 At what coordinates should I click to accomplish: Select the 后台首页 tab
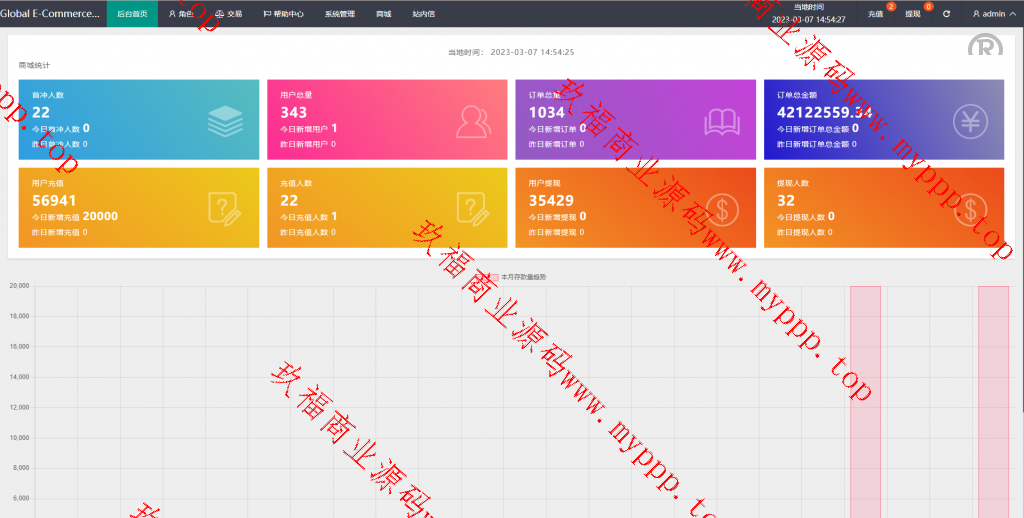click(132, 14)
